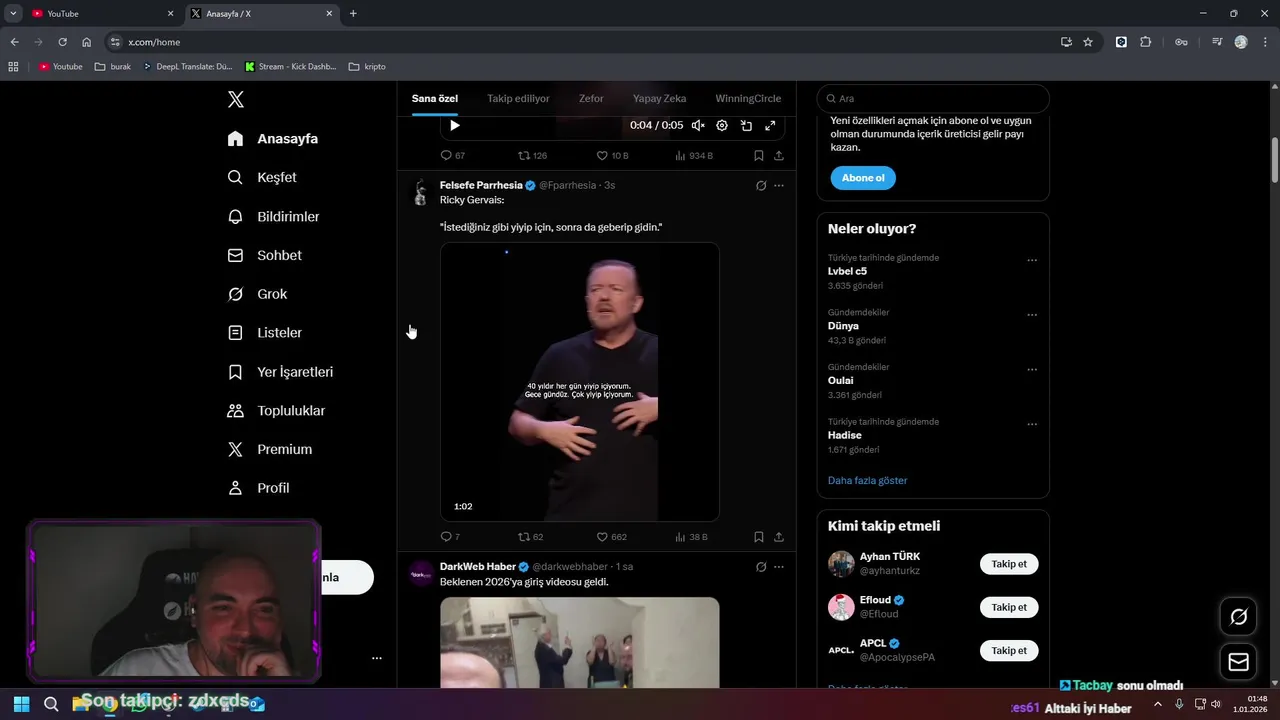Viewport: 1280px width, 720px height.
Task: View analytics 934 B on top post
Action: click(694, 155)
